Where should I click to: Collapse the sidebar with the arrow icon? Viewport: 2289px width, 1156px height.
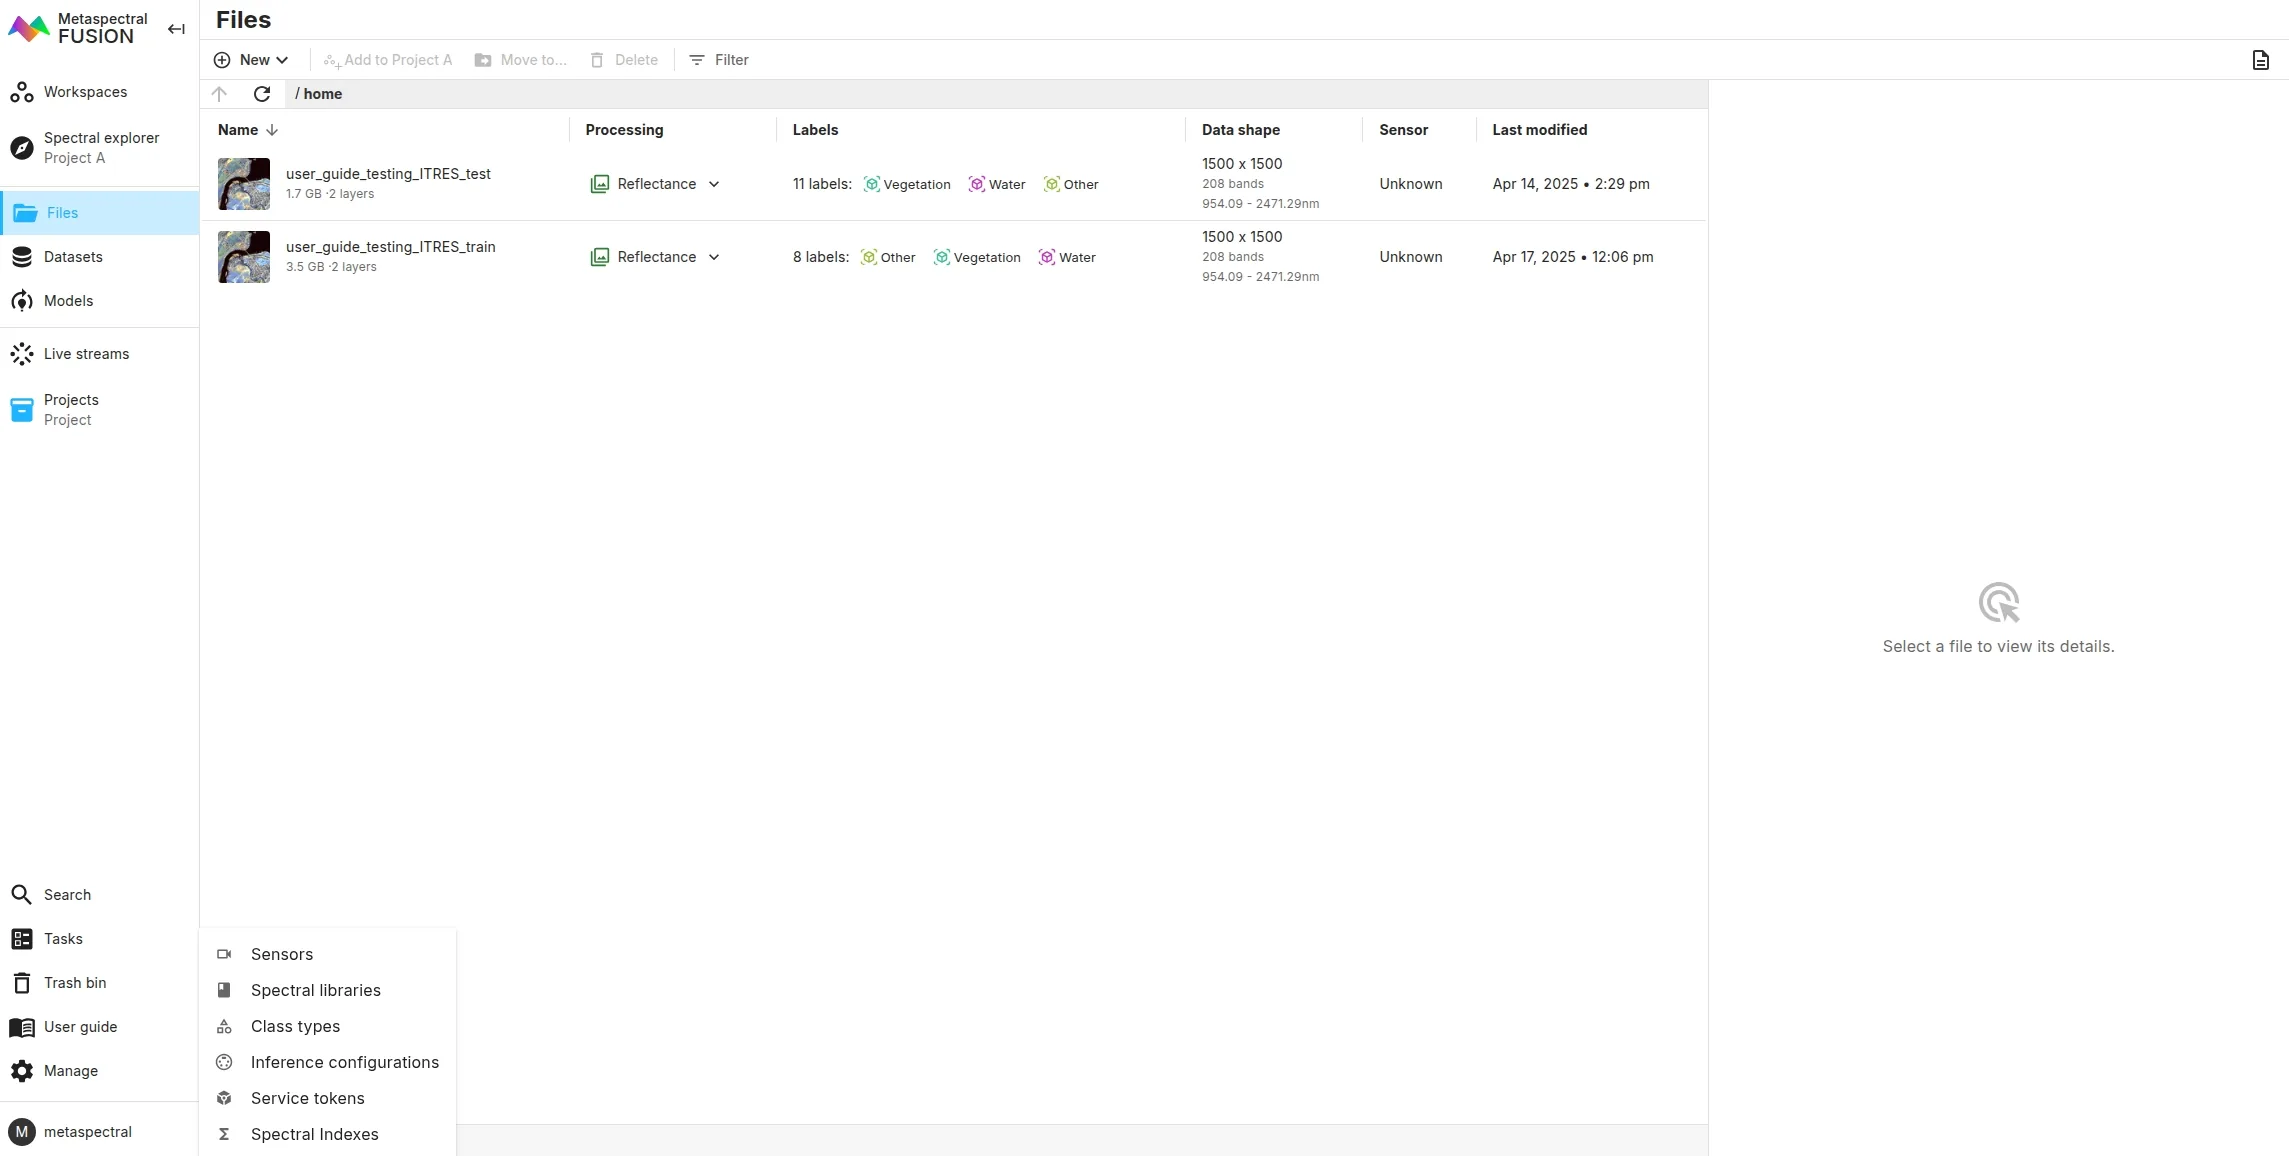click(176, 29)
